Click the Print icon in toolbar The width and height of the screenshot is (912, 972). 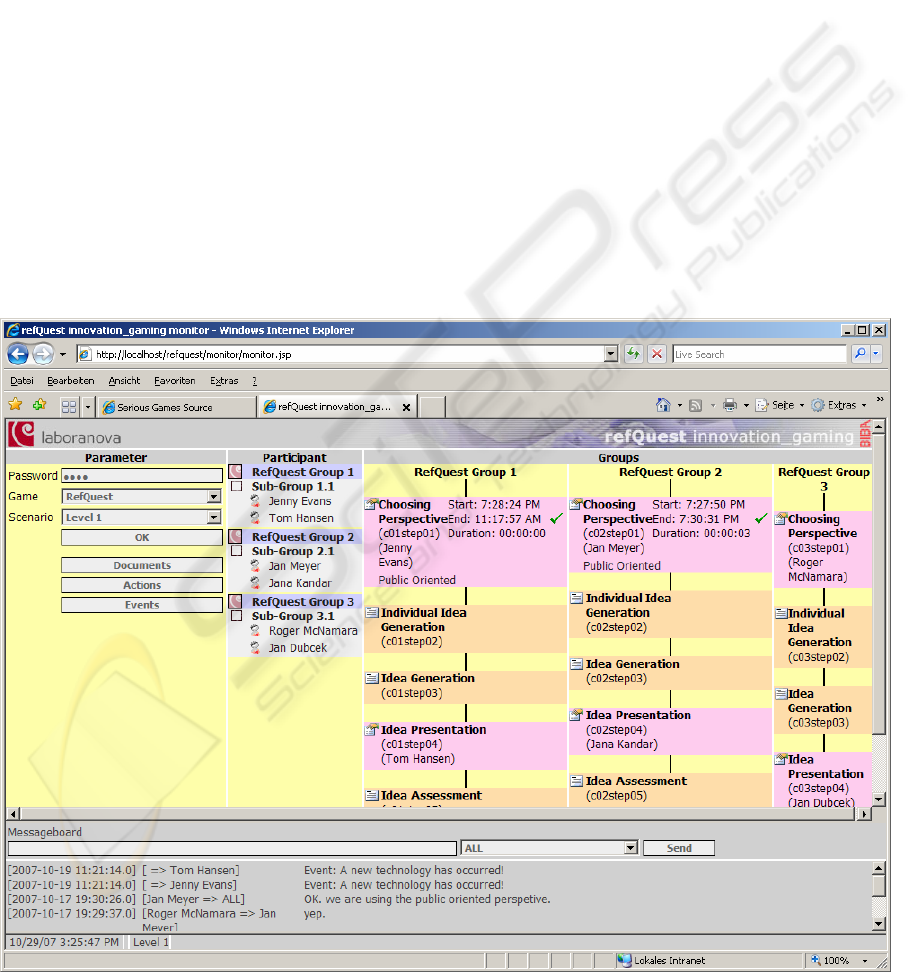coord(730,405)
